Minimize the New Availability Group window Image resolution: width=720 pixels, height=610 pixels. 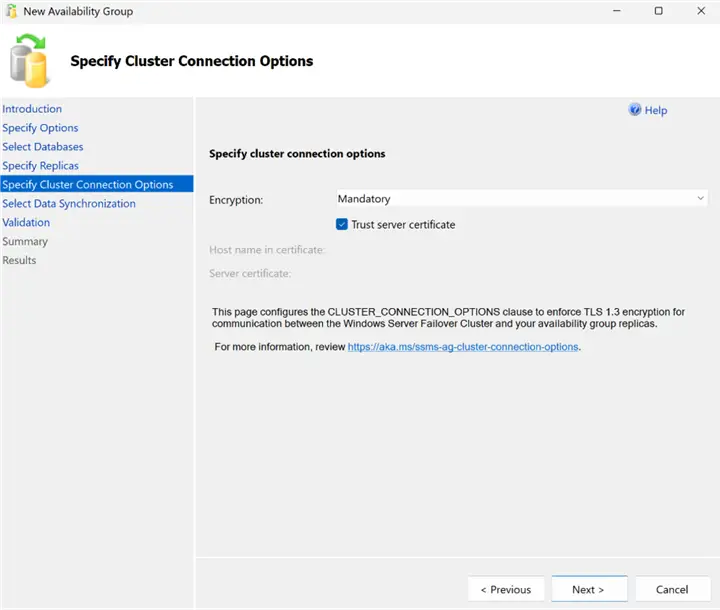pos(617,11)
